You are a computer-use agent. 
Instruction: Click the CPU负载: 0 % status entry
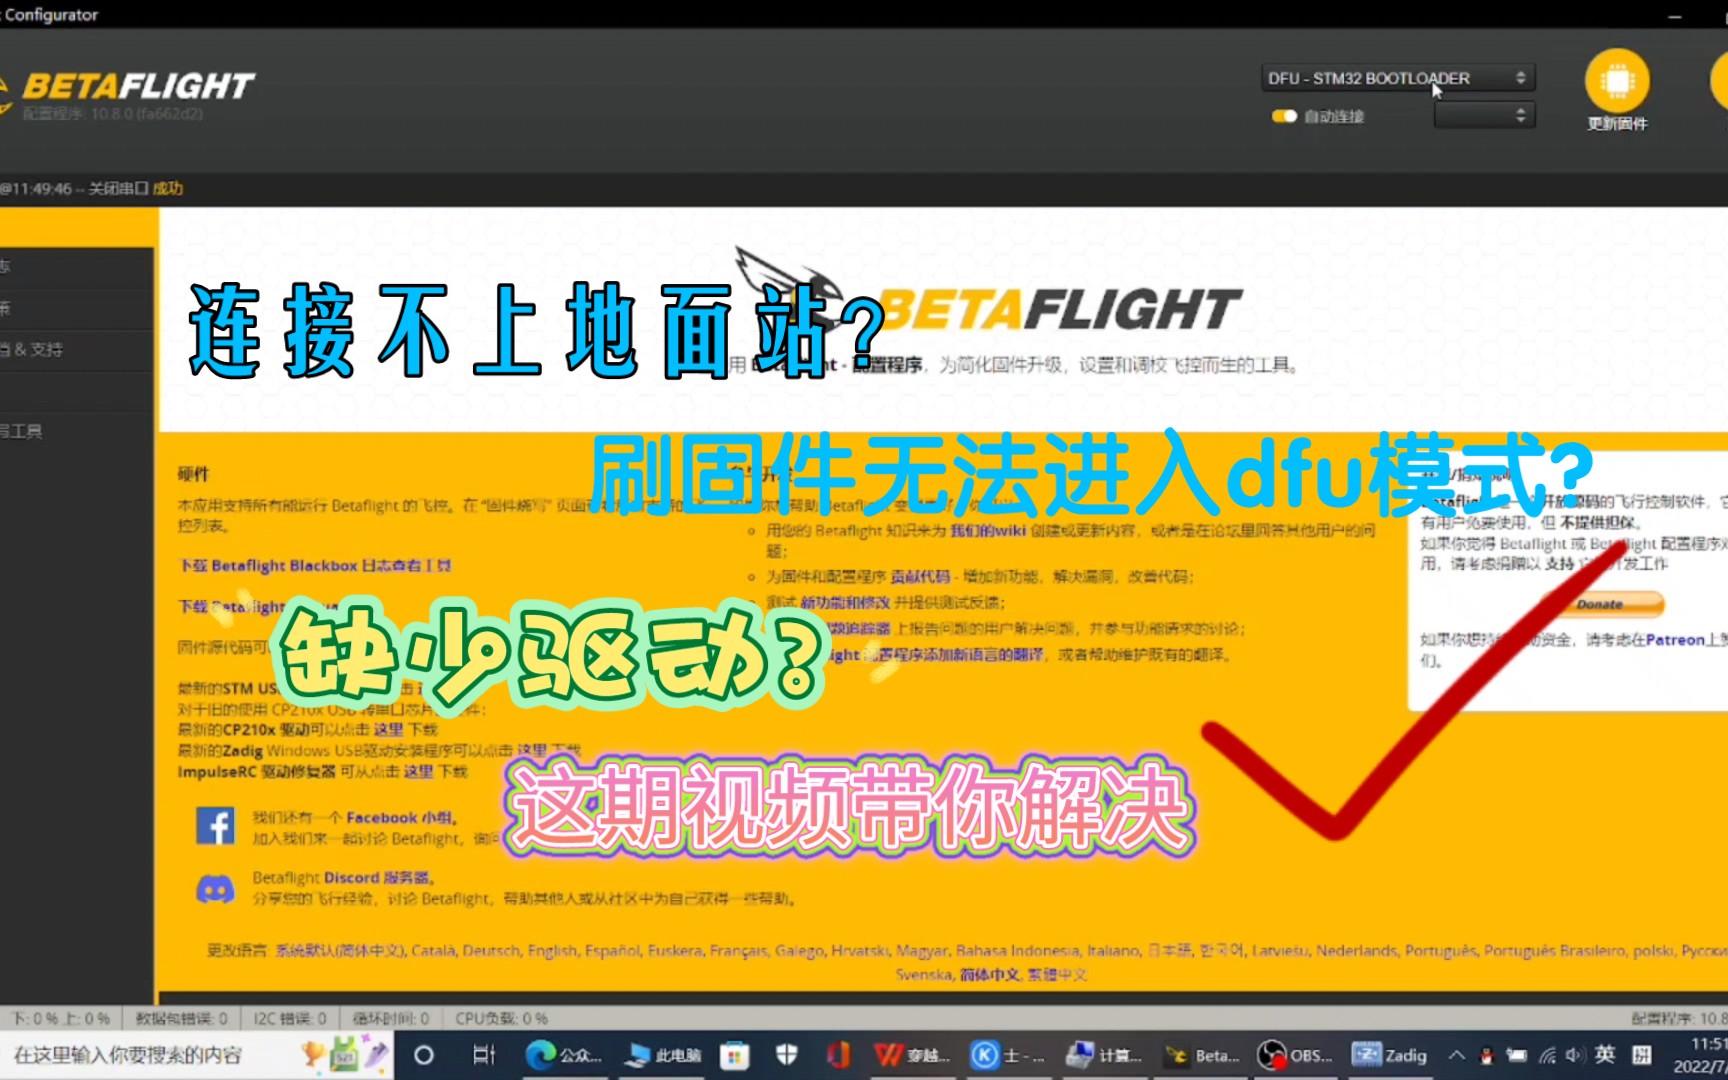click(x=501, y=1018)
